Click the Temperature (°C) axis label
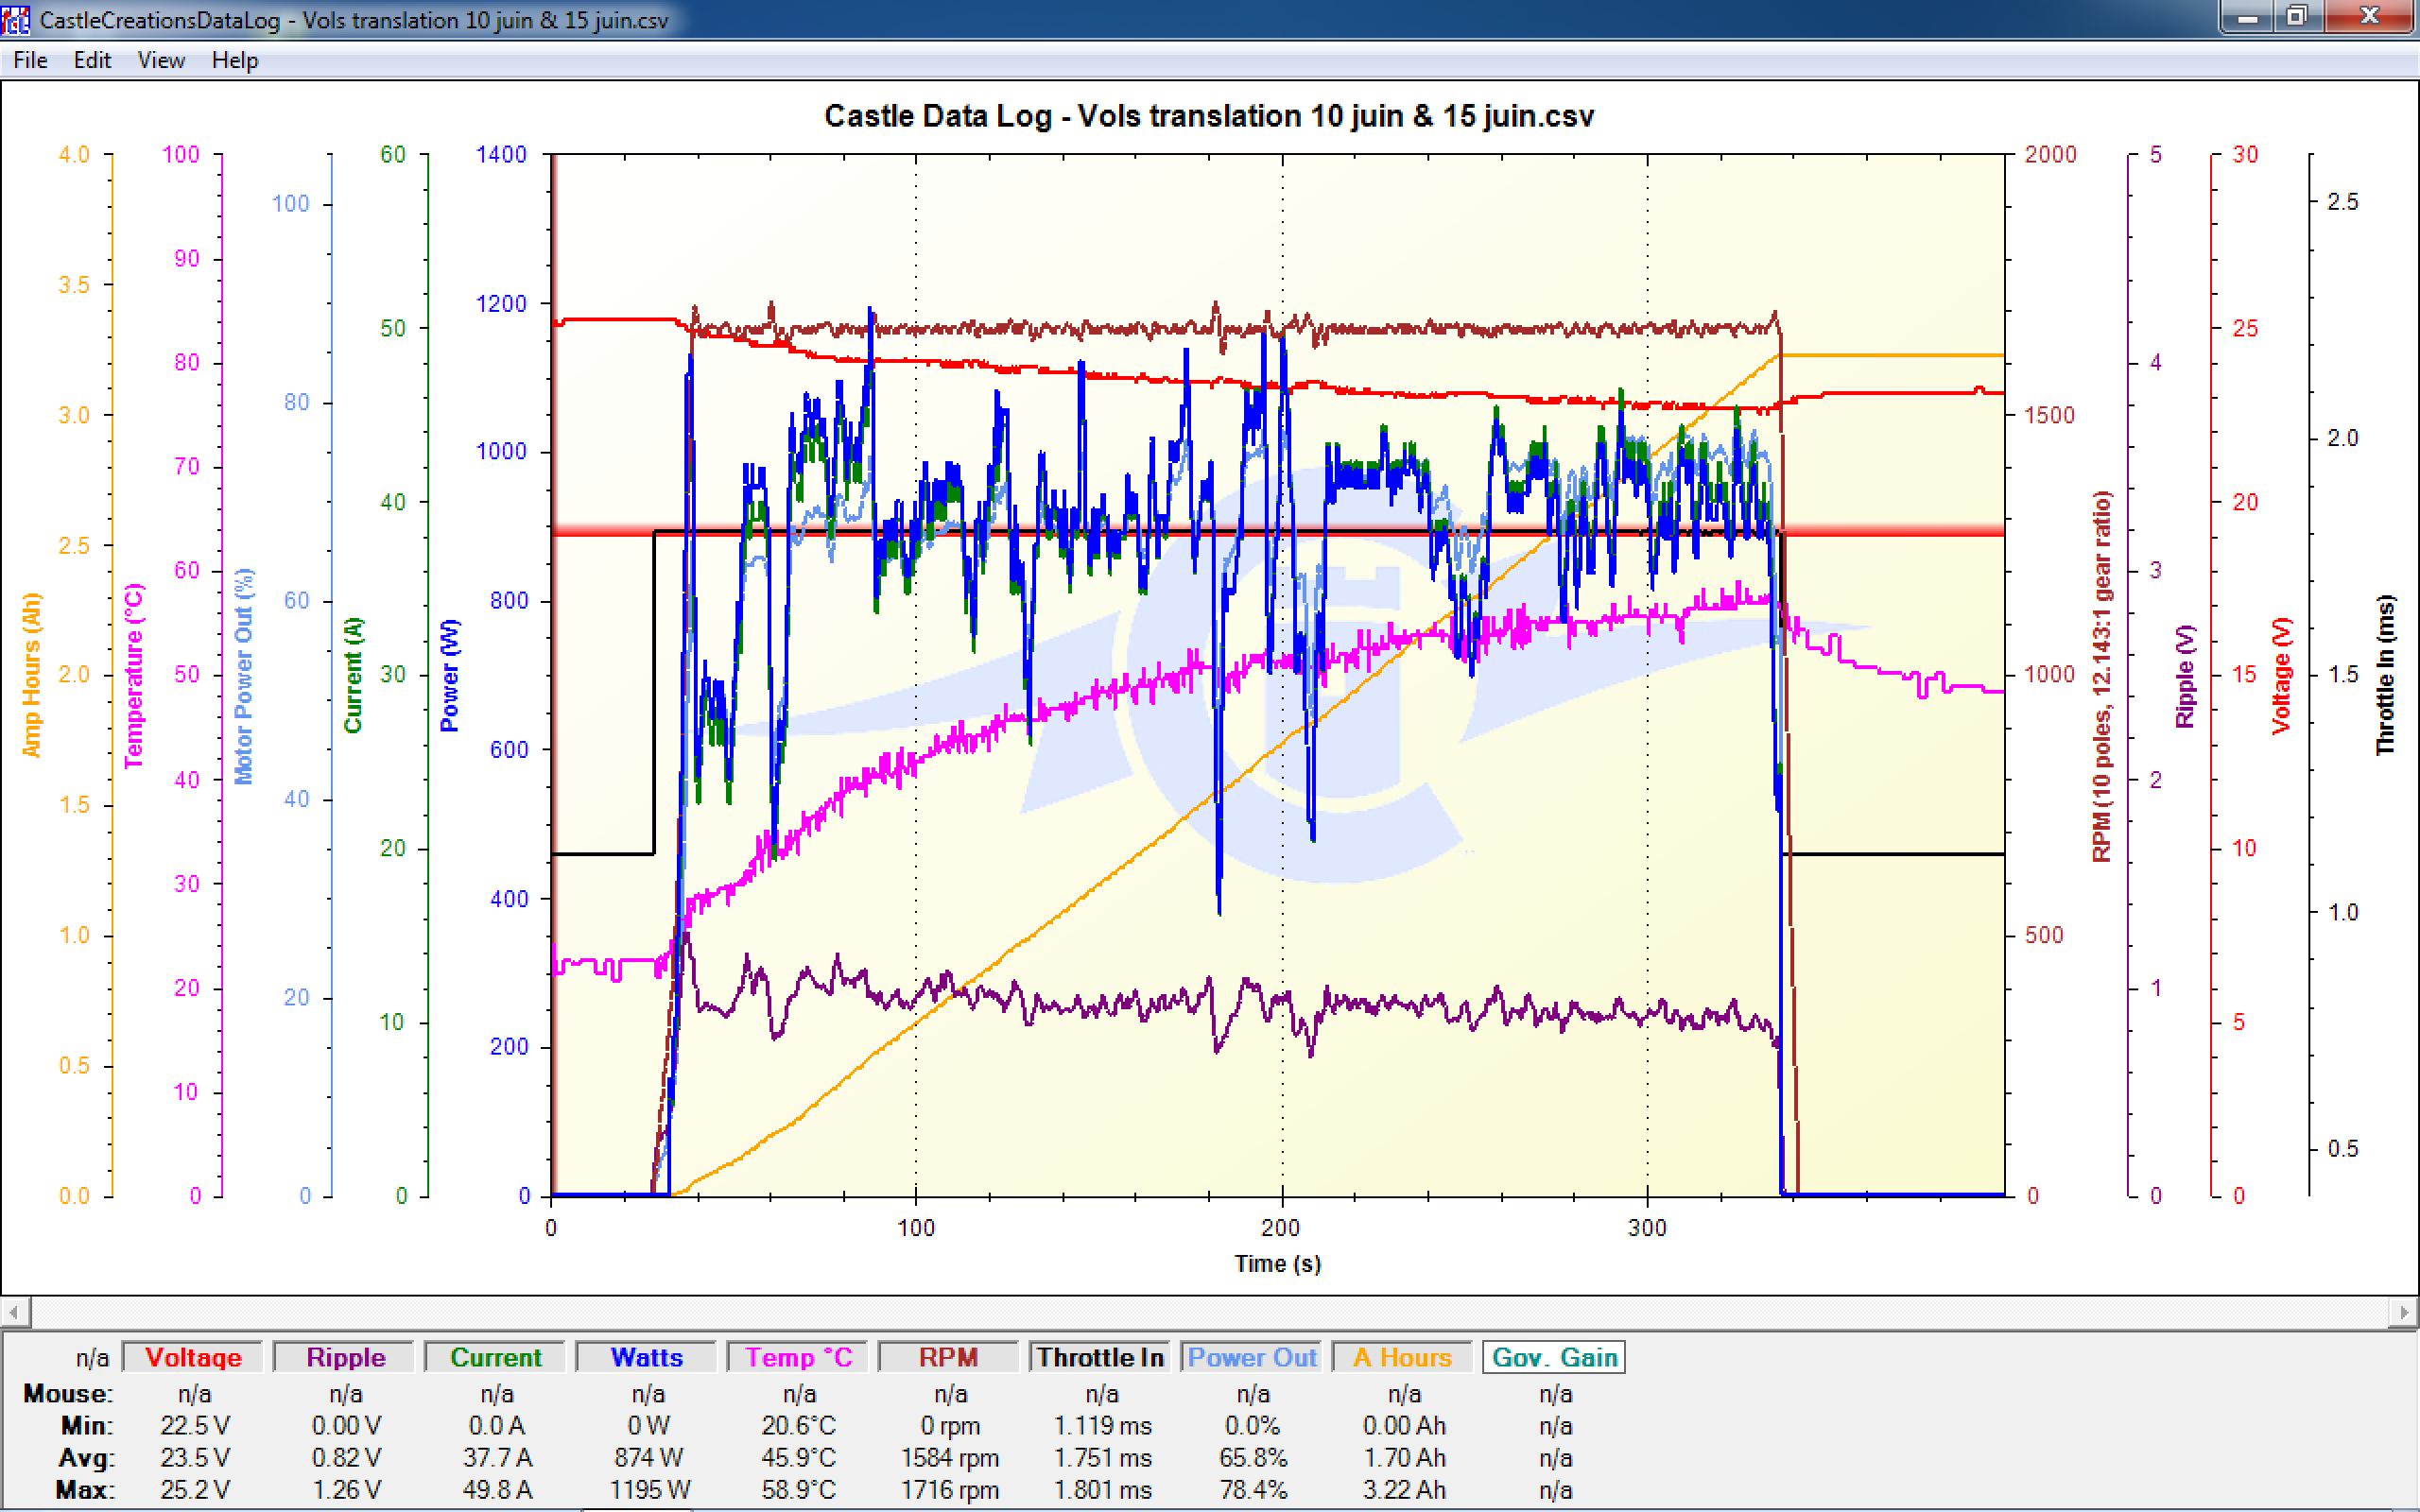 (x=133, y=676)
